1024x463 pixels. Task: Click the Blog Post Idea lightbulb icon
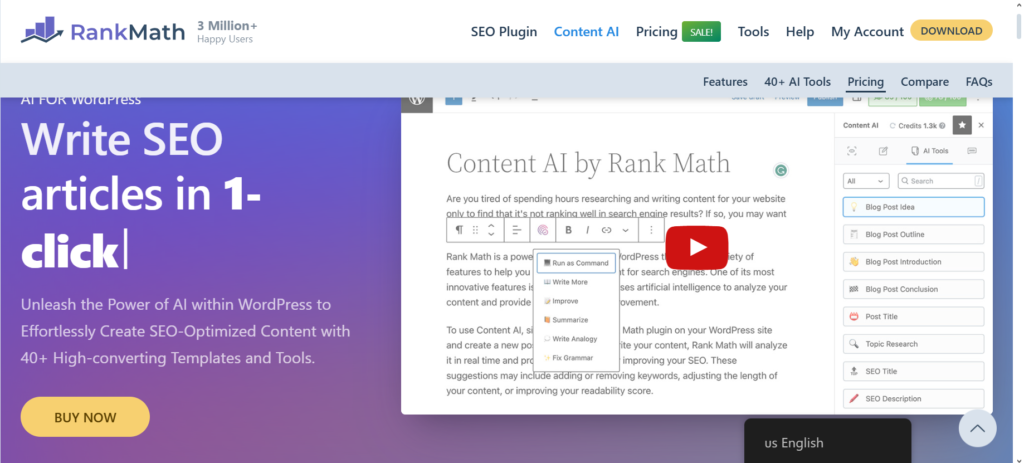click(853, 207)
